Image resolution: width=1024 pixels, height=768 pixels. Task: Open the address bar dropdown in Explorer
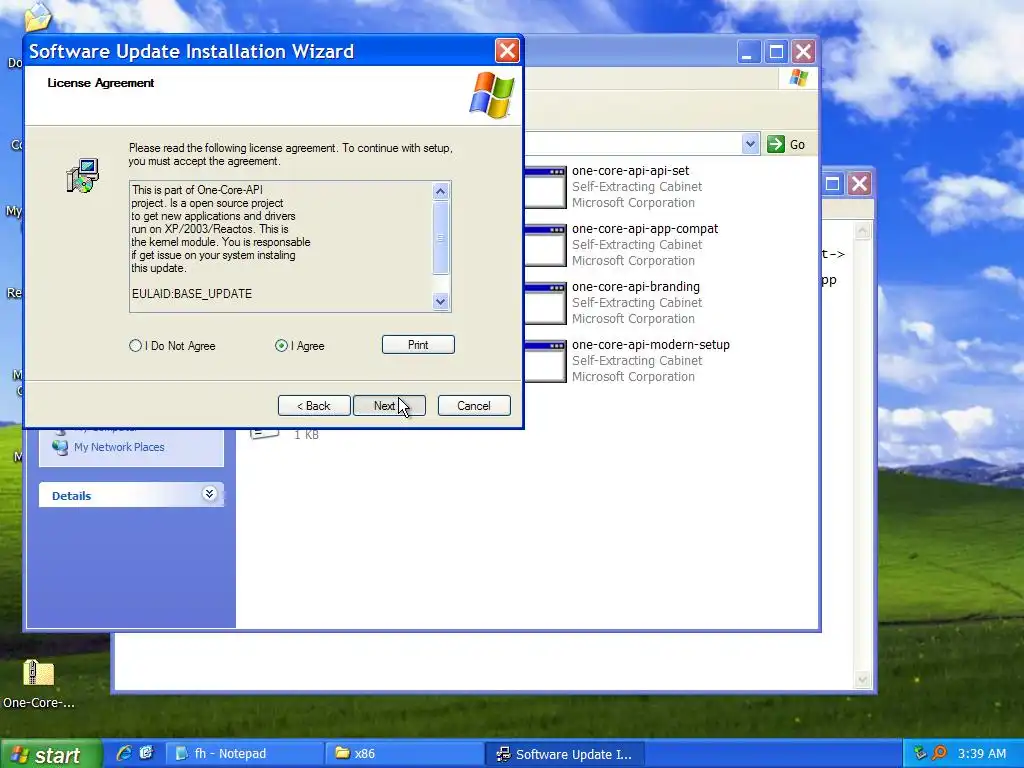pyautogui.click(x=750, y=144)
